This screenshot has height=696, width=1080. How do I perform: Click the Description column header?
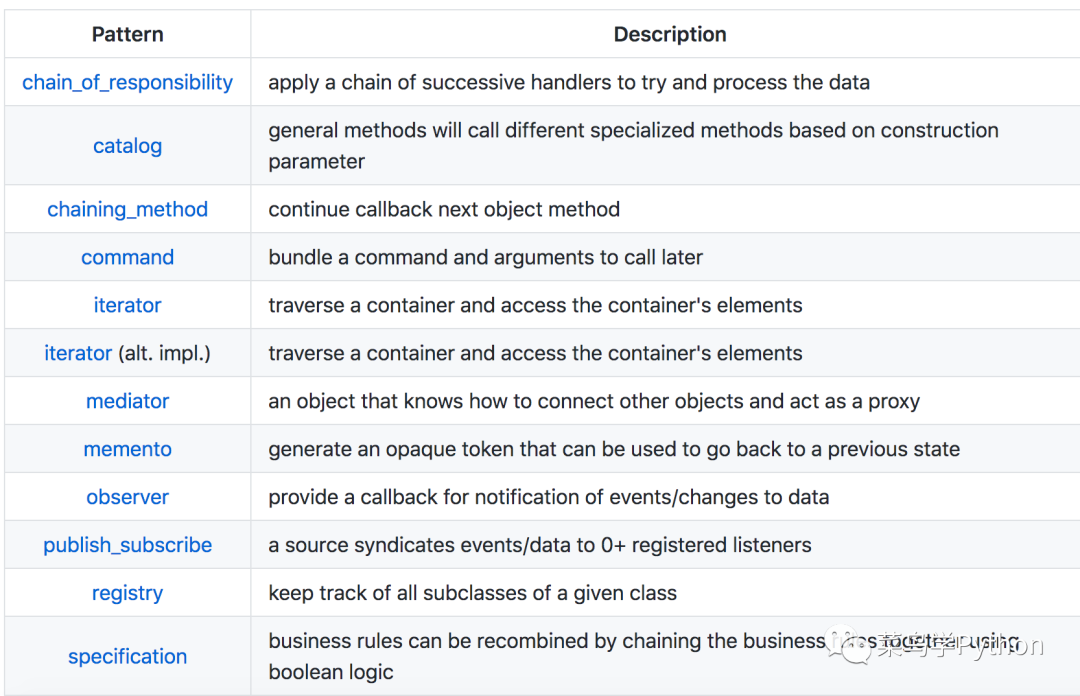670,34
